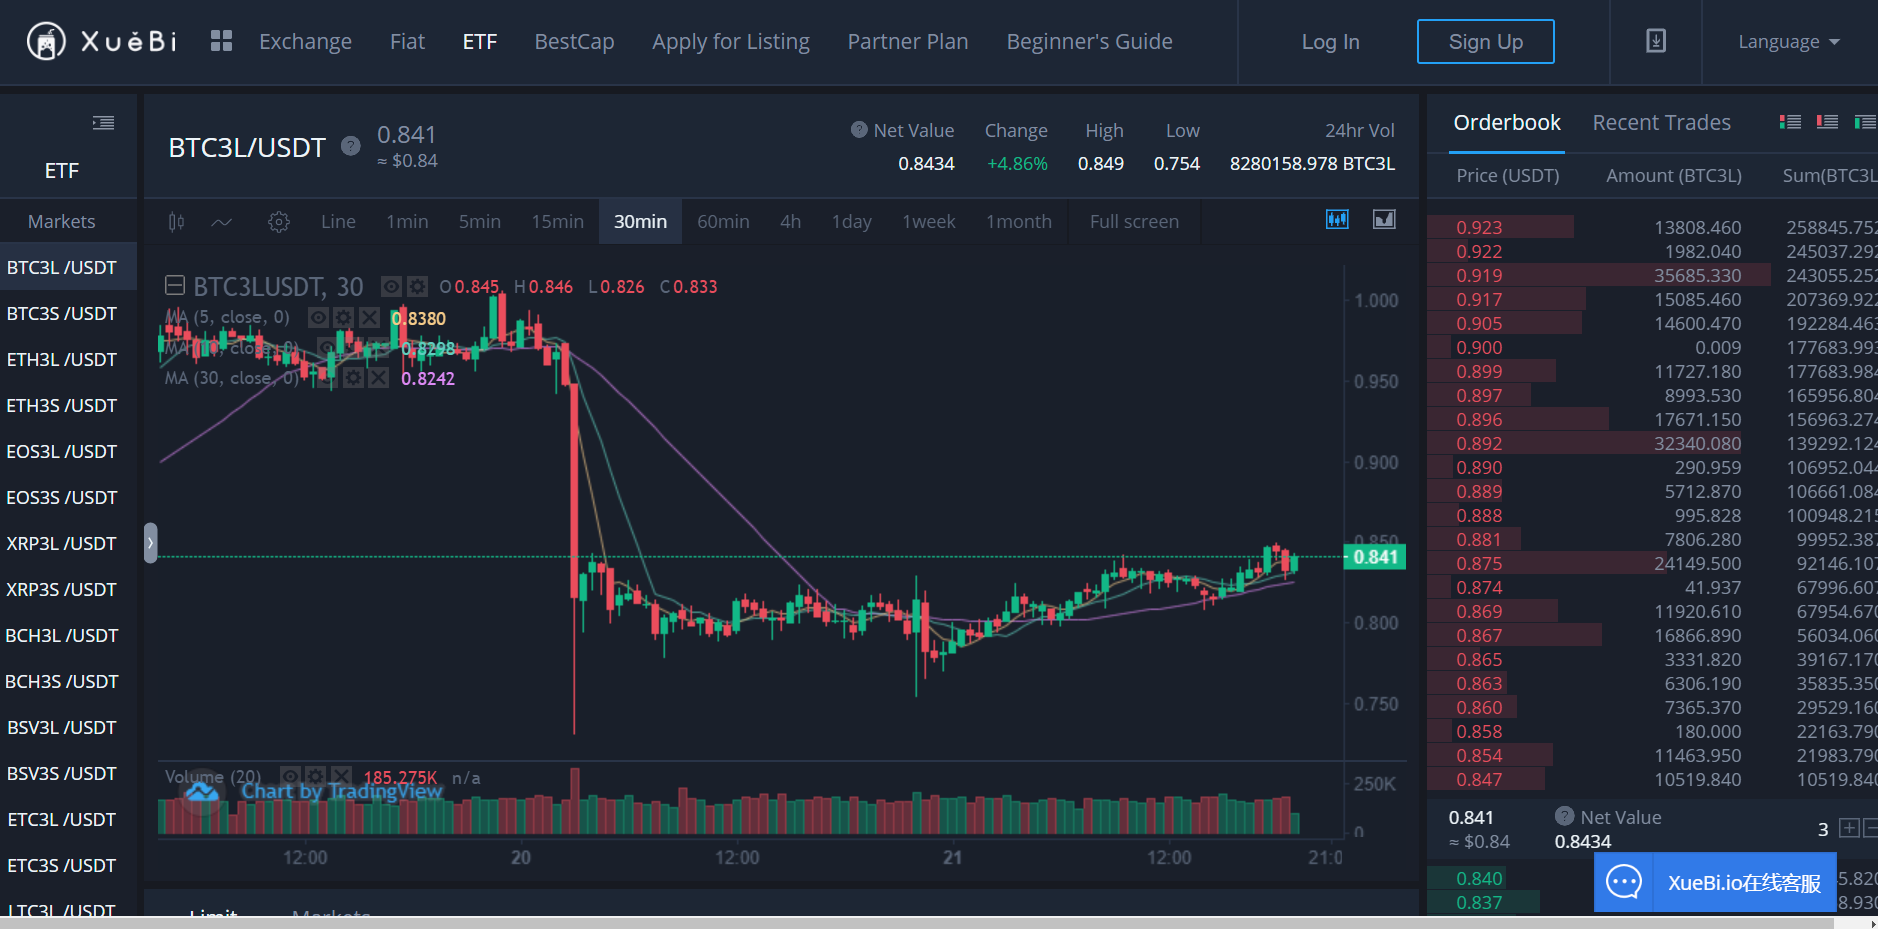Open the apps grid menu icon
1878x929 pixels.
[x=221, y=41]
